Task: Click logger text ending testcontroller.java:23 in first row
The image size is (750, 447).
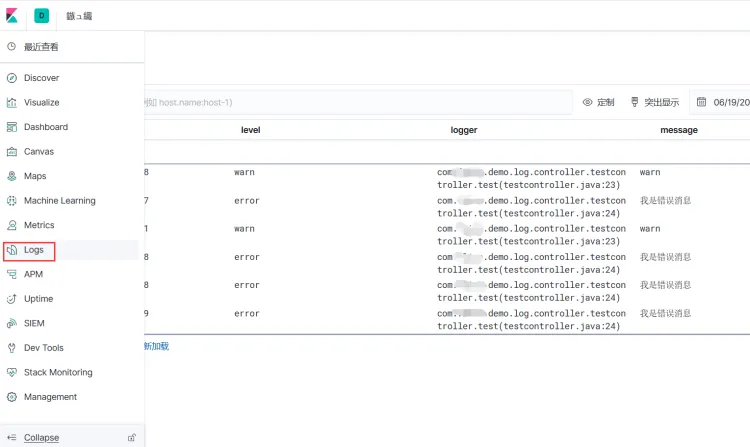Action: [531, 178]
